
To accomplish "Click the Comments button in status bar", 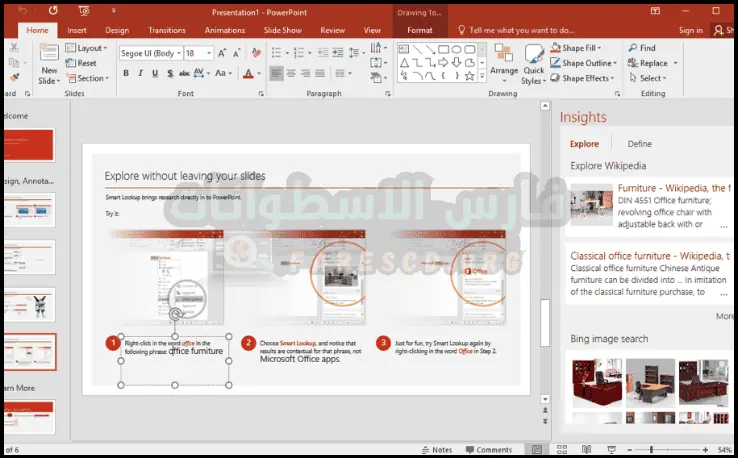I will 489,450.
